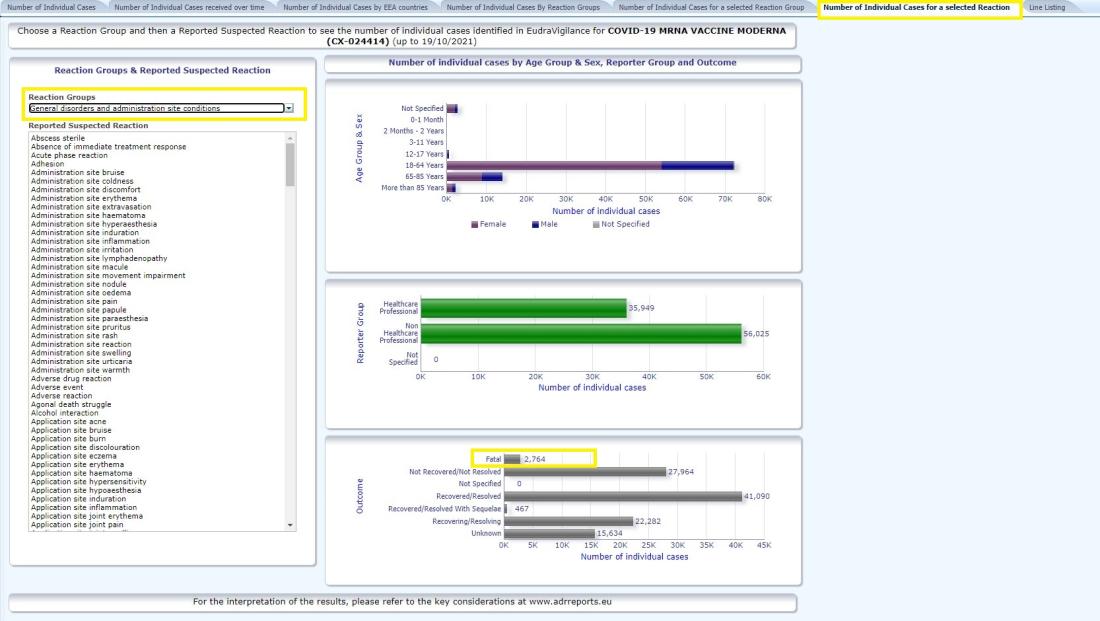Pick 'Administration site rash'
The width and height of the screenshot is (1100, 621).
click(x=74, y=335)
